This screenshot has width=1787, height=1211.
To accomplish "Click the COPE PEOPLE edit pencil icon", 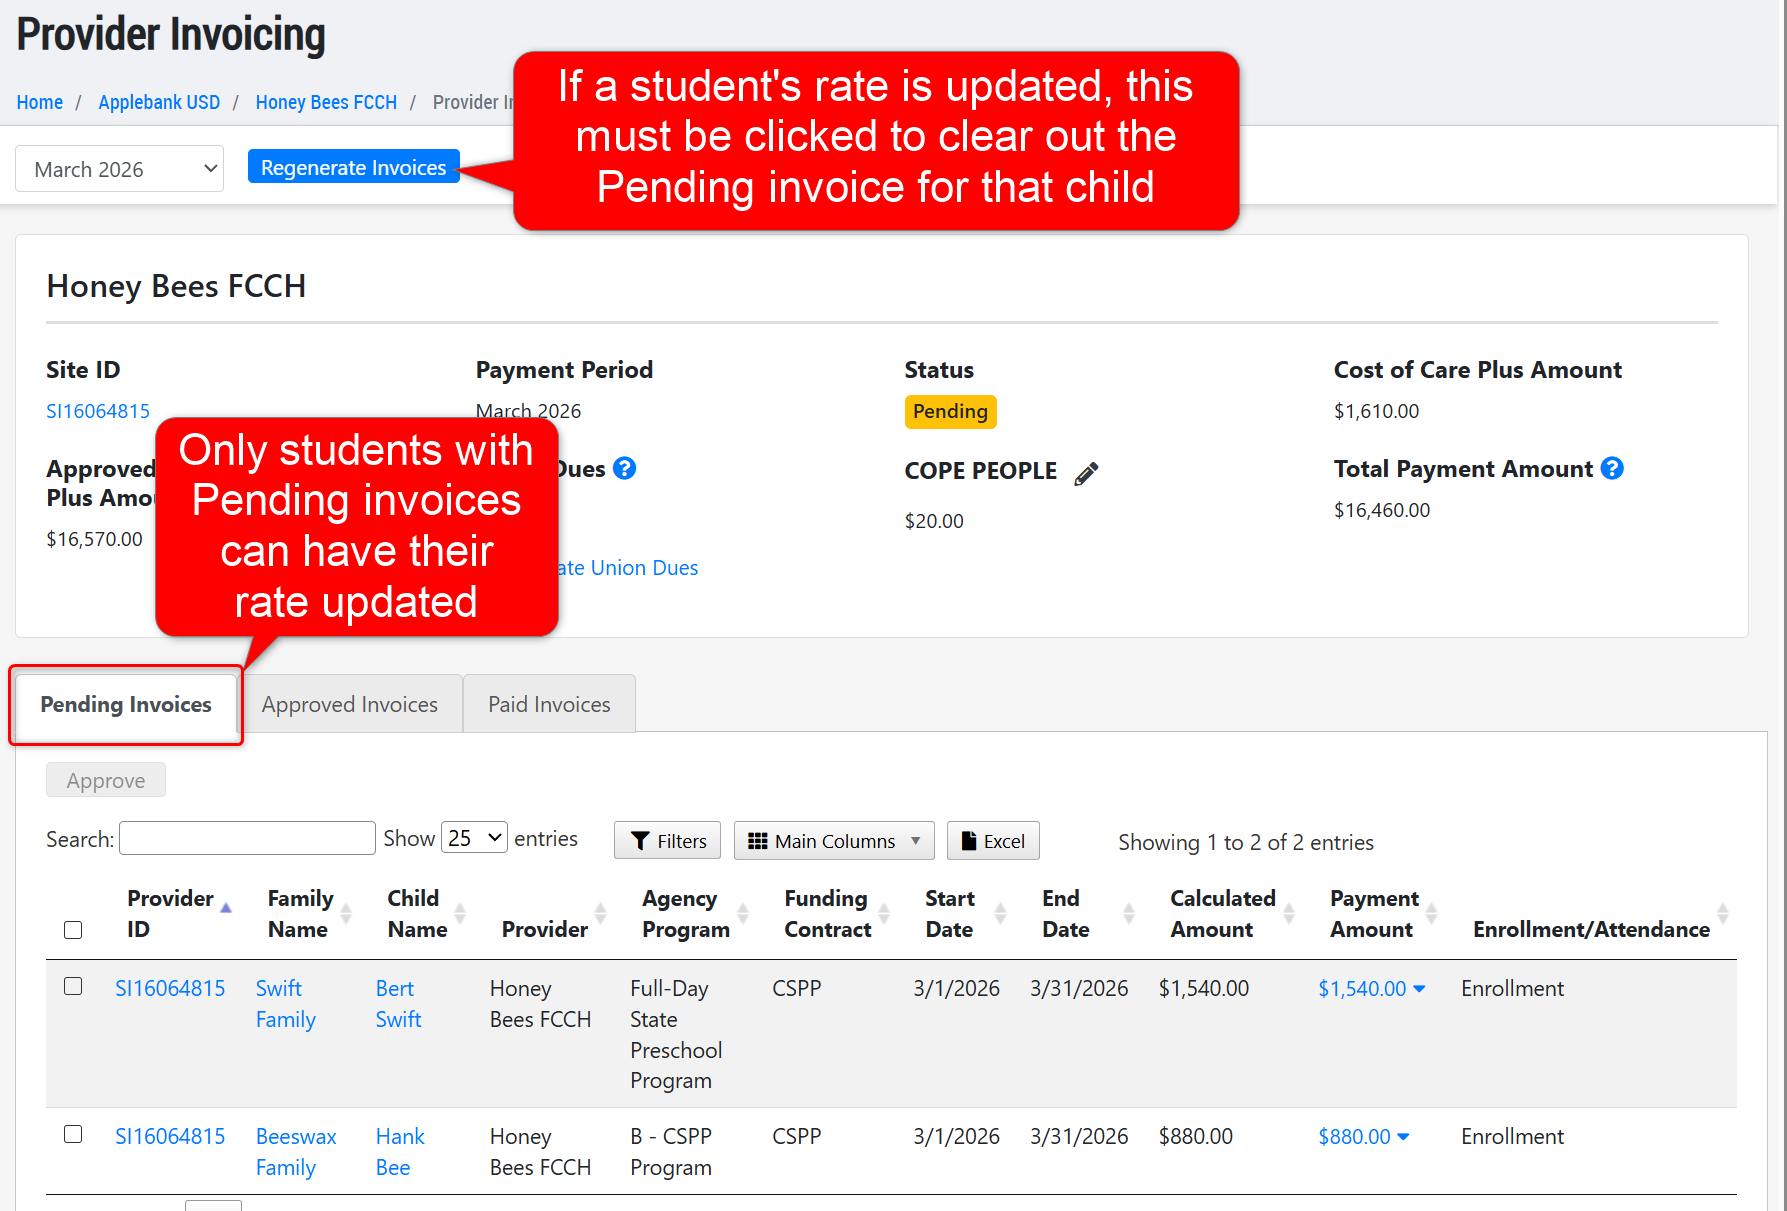I will [x=1086, y=473].
